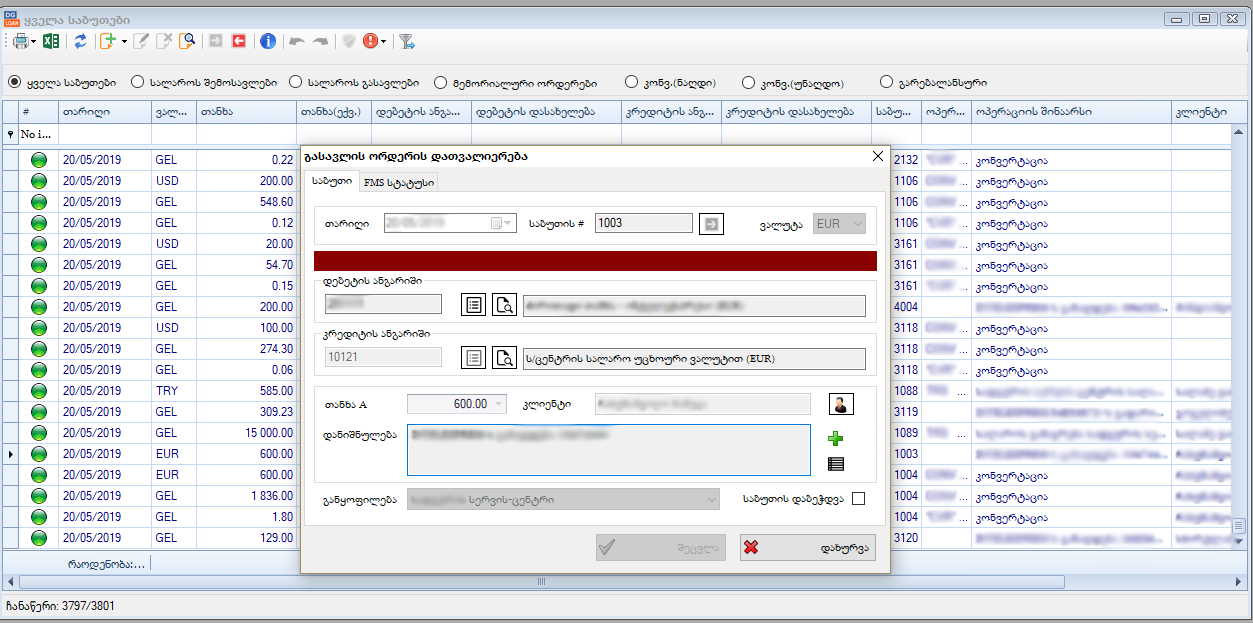This screenshot has width=1253, height=623.
Task: Enable the საბუთის დაბეჭდვა checkbox
Action: click(858, 498)
